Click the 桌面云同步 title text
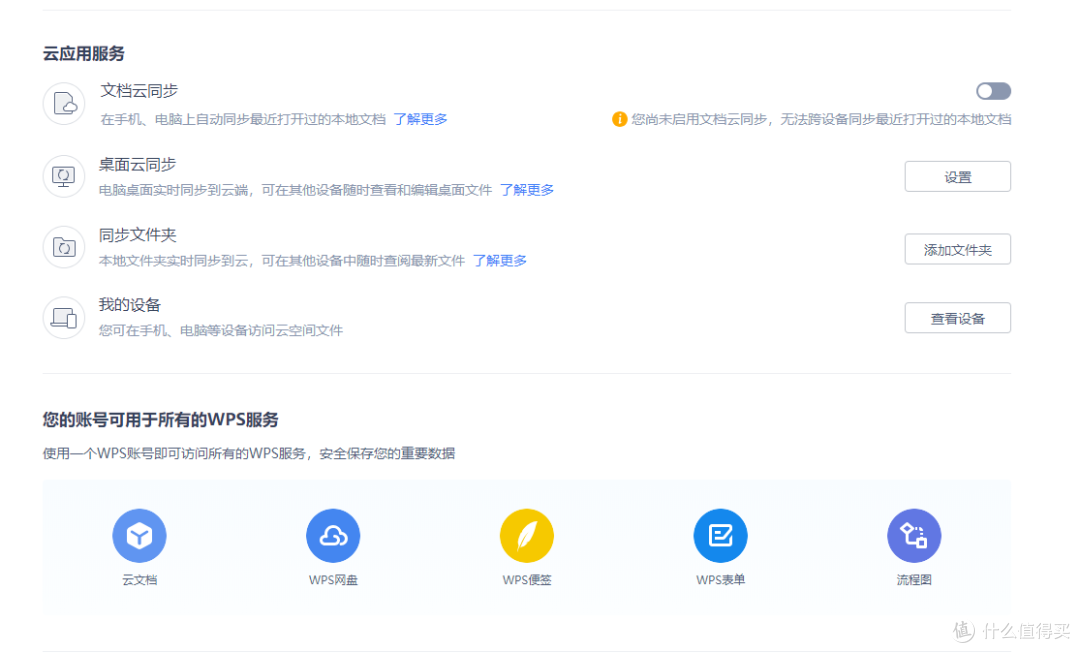 click(137, 165)
